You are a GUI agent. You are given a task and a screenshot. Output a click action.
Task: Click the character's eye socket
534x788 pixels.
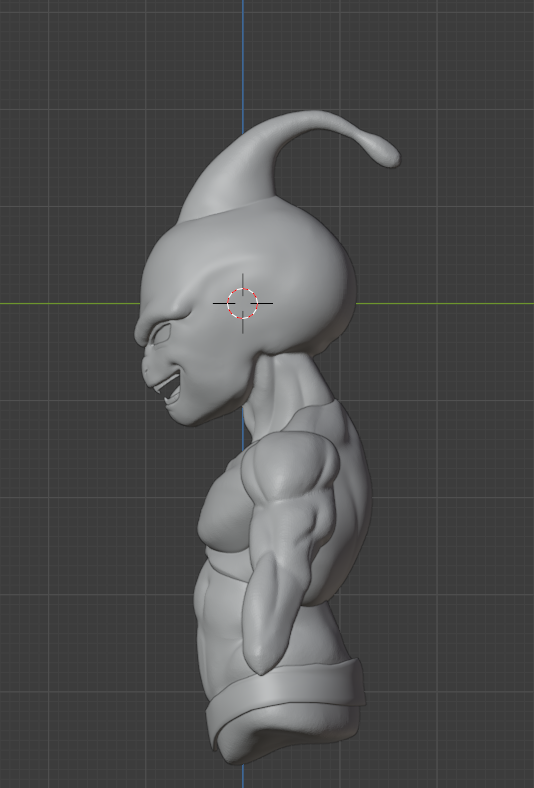pos(161,334)
